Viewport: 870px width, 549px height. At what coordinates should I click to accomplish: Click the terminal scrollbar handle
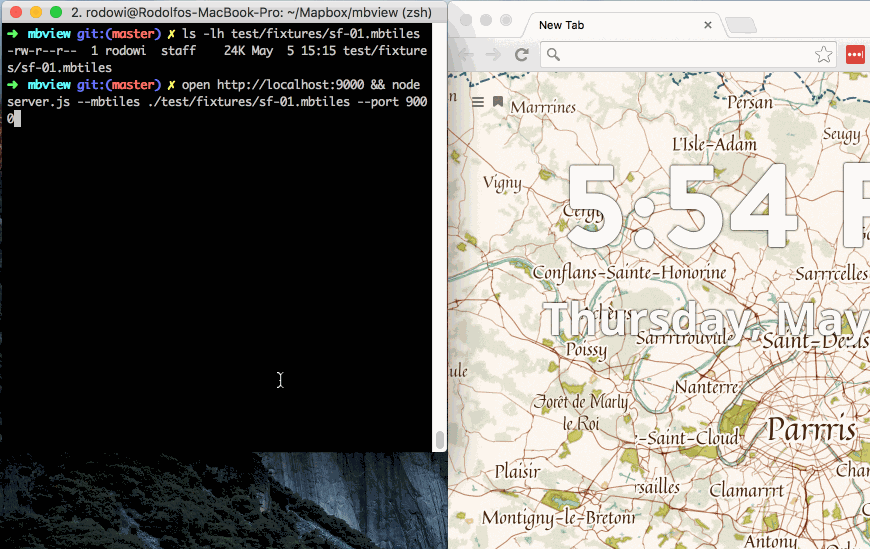[439, 440]
